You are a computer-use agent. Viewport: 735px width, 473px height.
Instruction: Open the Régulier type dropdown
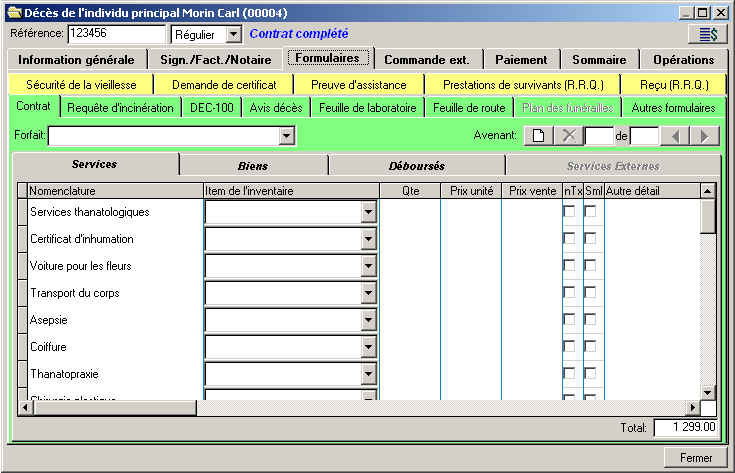(x=233, y=35)
